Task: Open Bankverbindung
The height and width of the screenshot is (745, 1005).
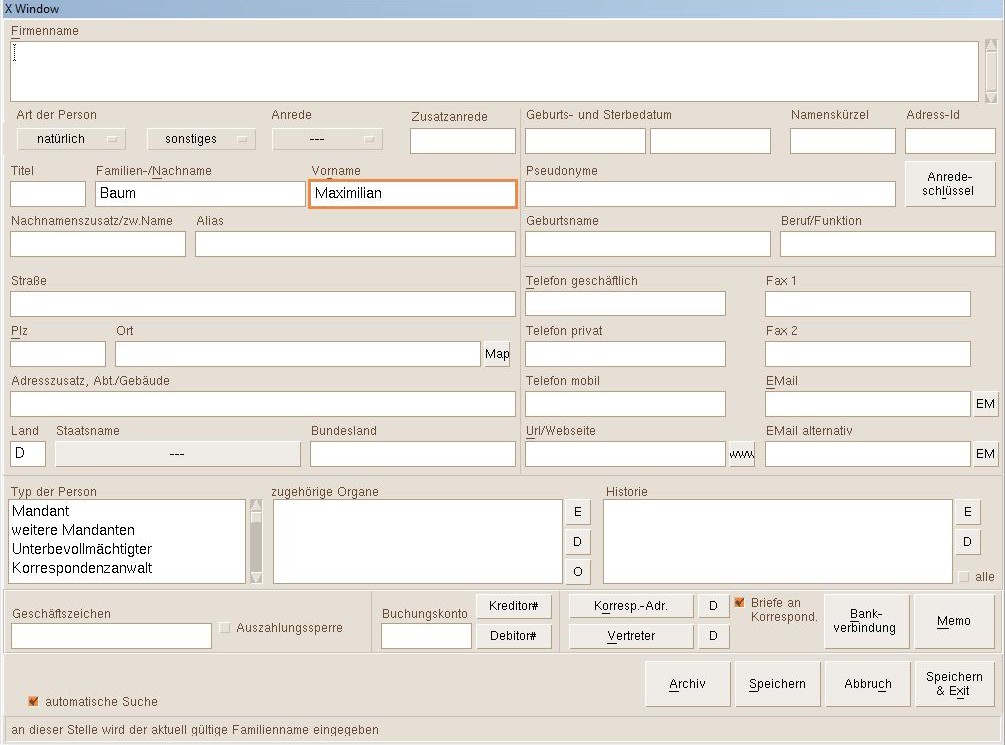Action: pyautogui.click(x=866, y=621)
